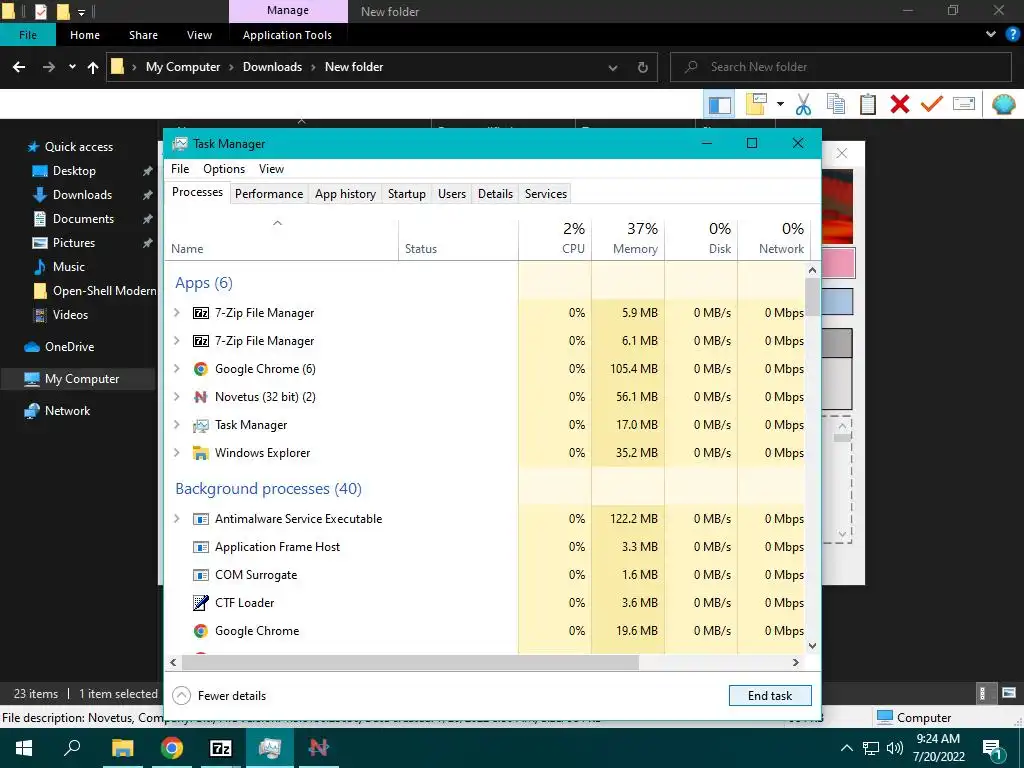Screen dimensions: 1024x768
Task: Select Documents in navigation pane
Action: point(83,219)
